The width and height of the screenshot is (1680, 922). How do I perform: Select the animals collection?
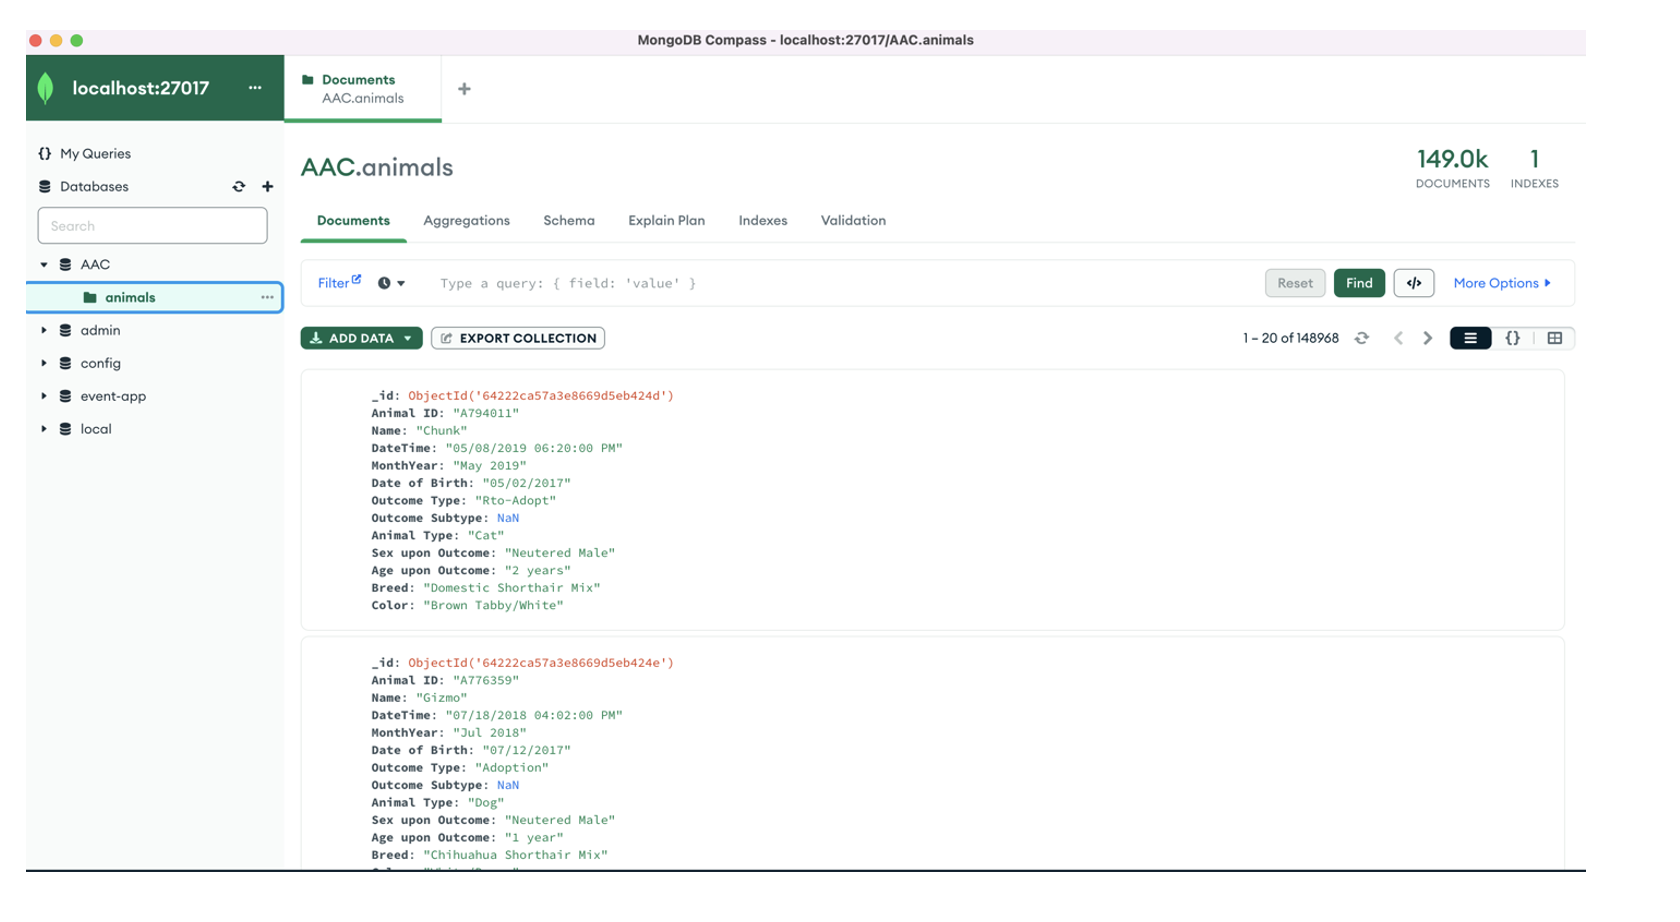pyautogui.click(x=130, y=298)
